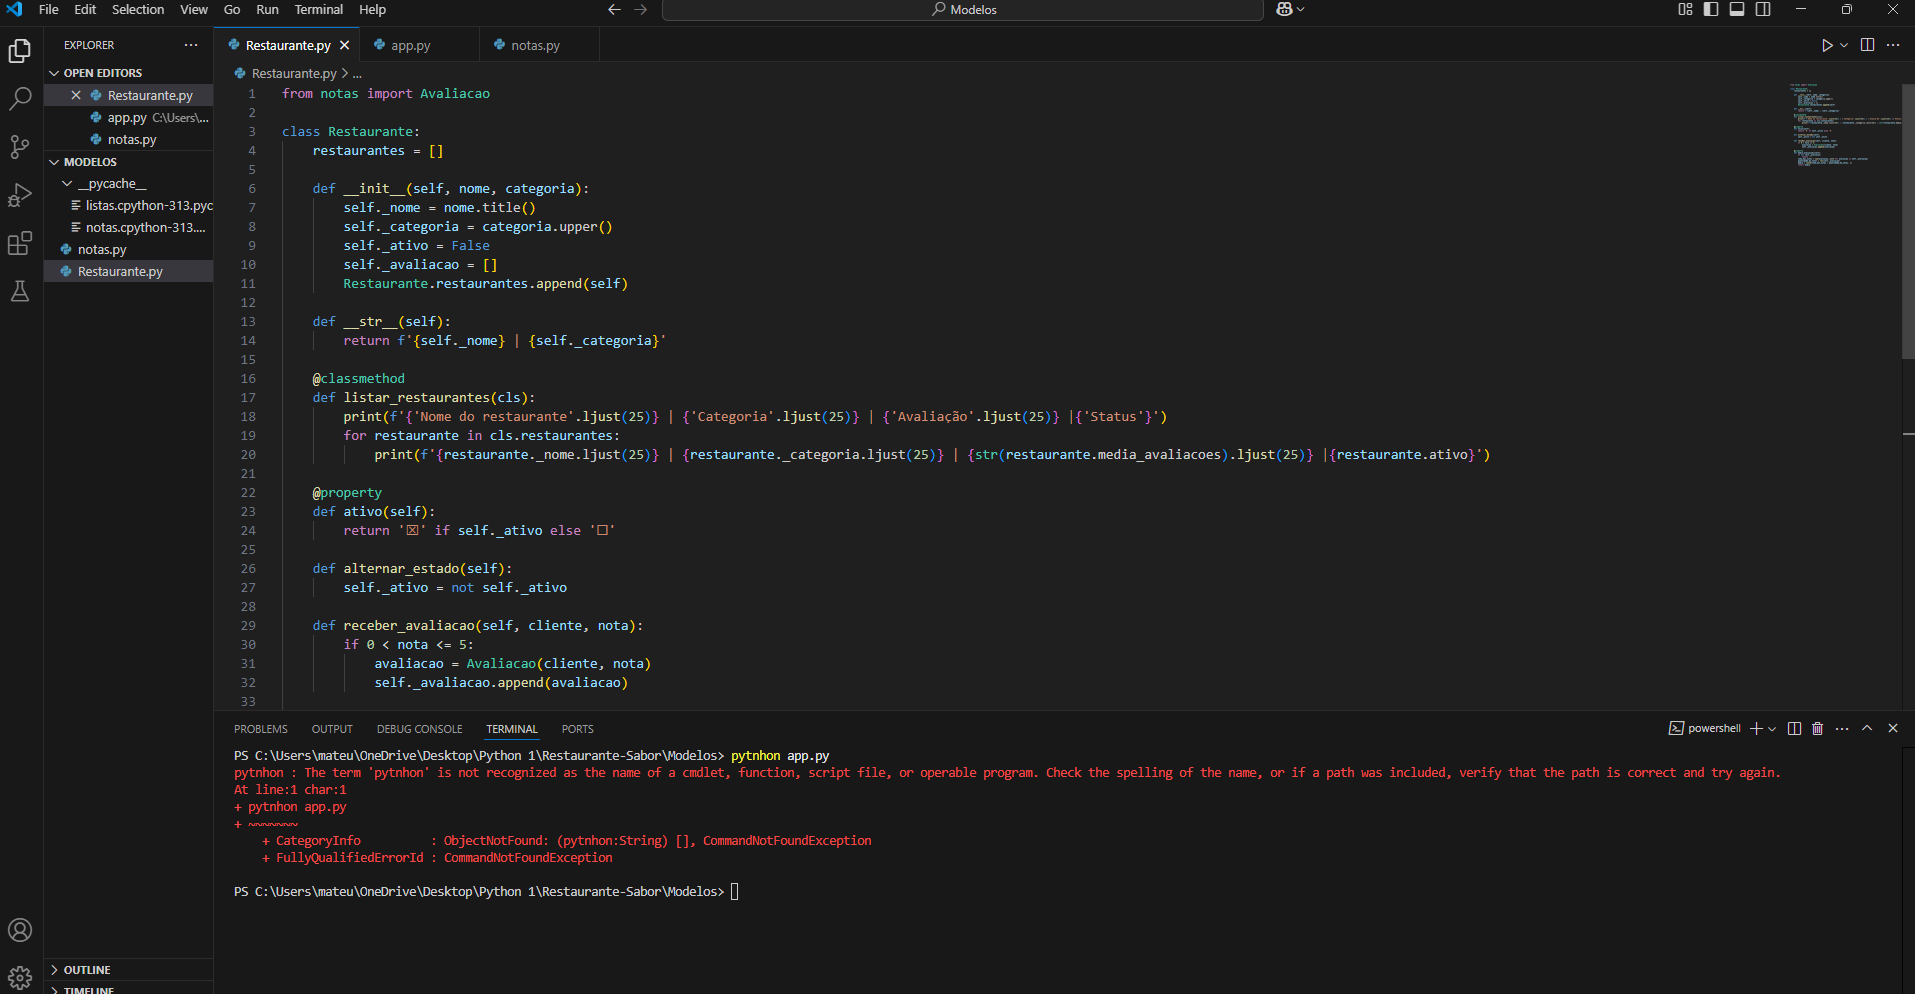The width and height of the screenshot is (1915, 994).
Task: Switch to the Debug Console tab
Action: pos(420,729)
